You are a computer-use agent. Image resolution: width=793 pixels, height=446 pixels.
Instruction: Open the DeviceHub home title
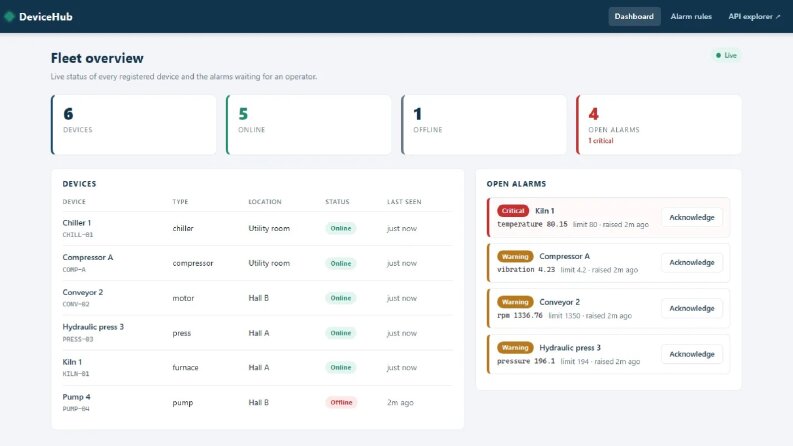[x=46, y=17]
